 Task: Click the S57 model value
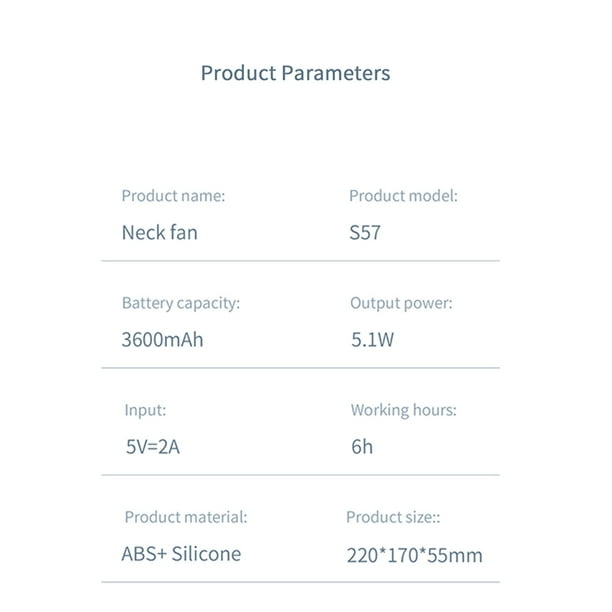point(365,233)
